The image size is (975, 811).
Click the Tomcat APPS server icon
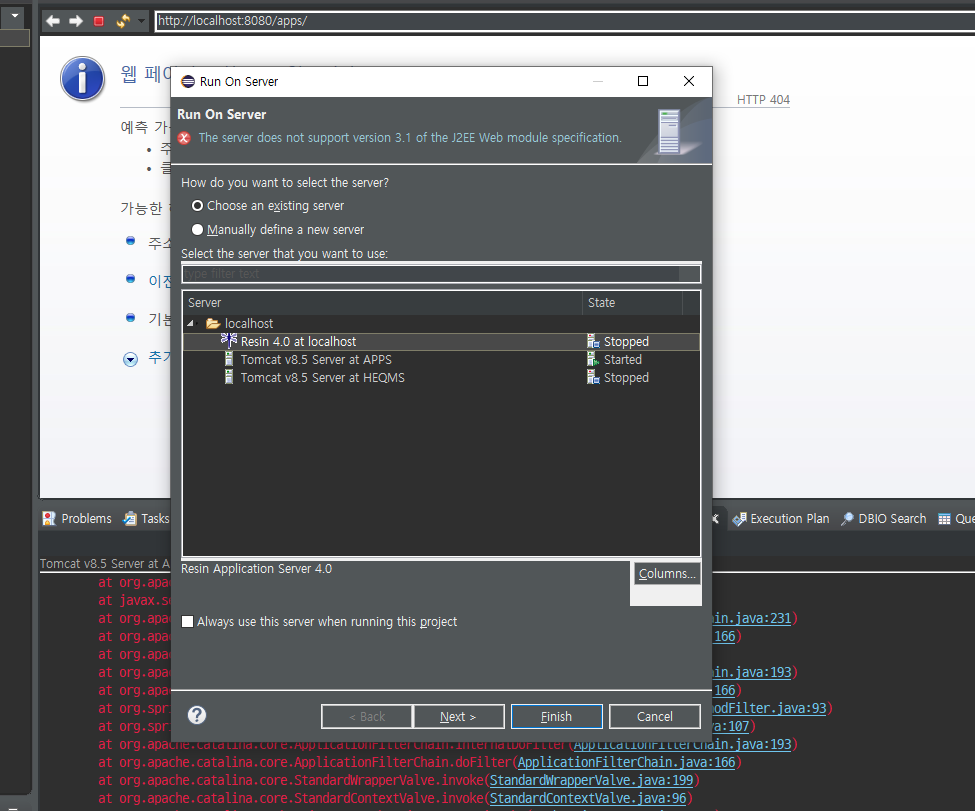[x=230, y=359]
